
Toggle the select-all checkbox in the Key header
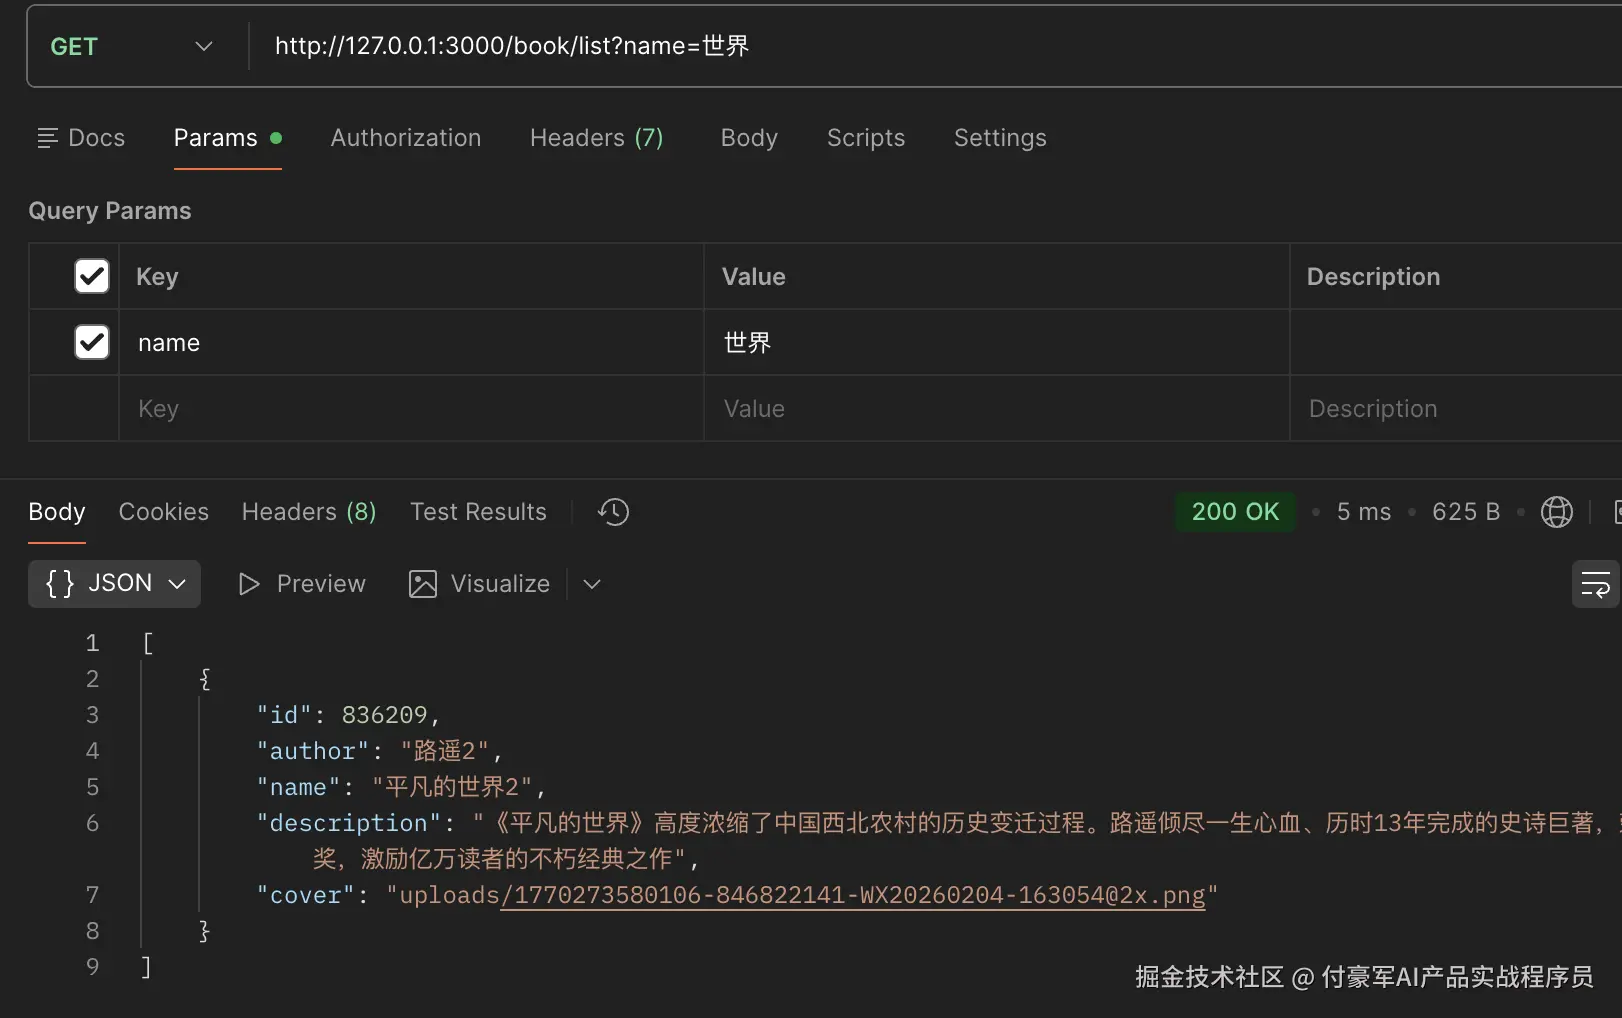92,276
